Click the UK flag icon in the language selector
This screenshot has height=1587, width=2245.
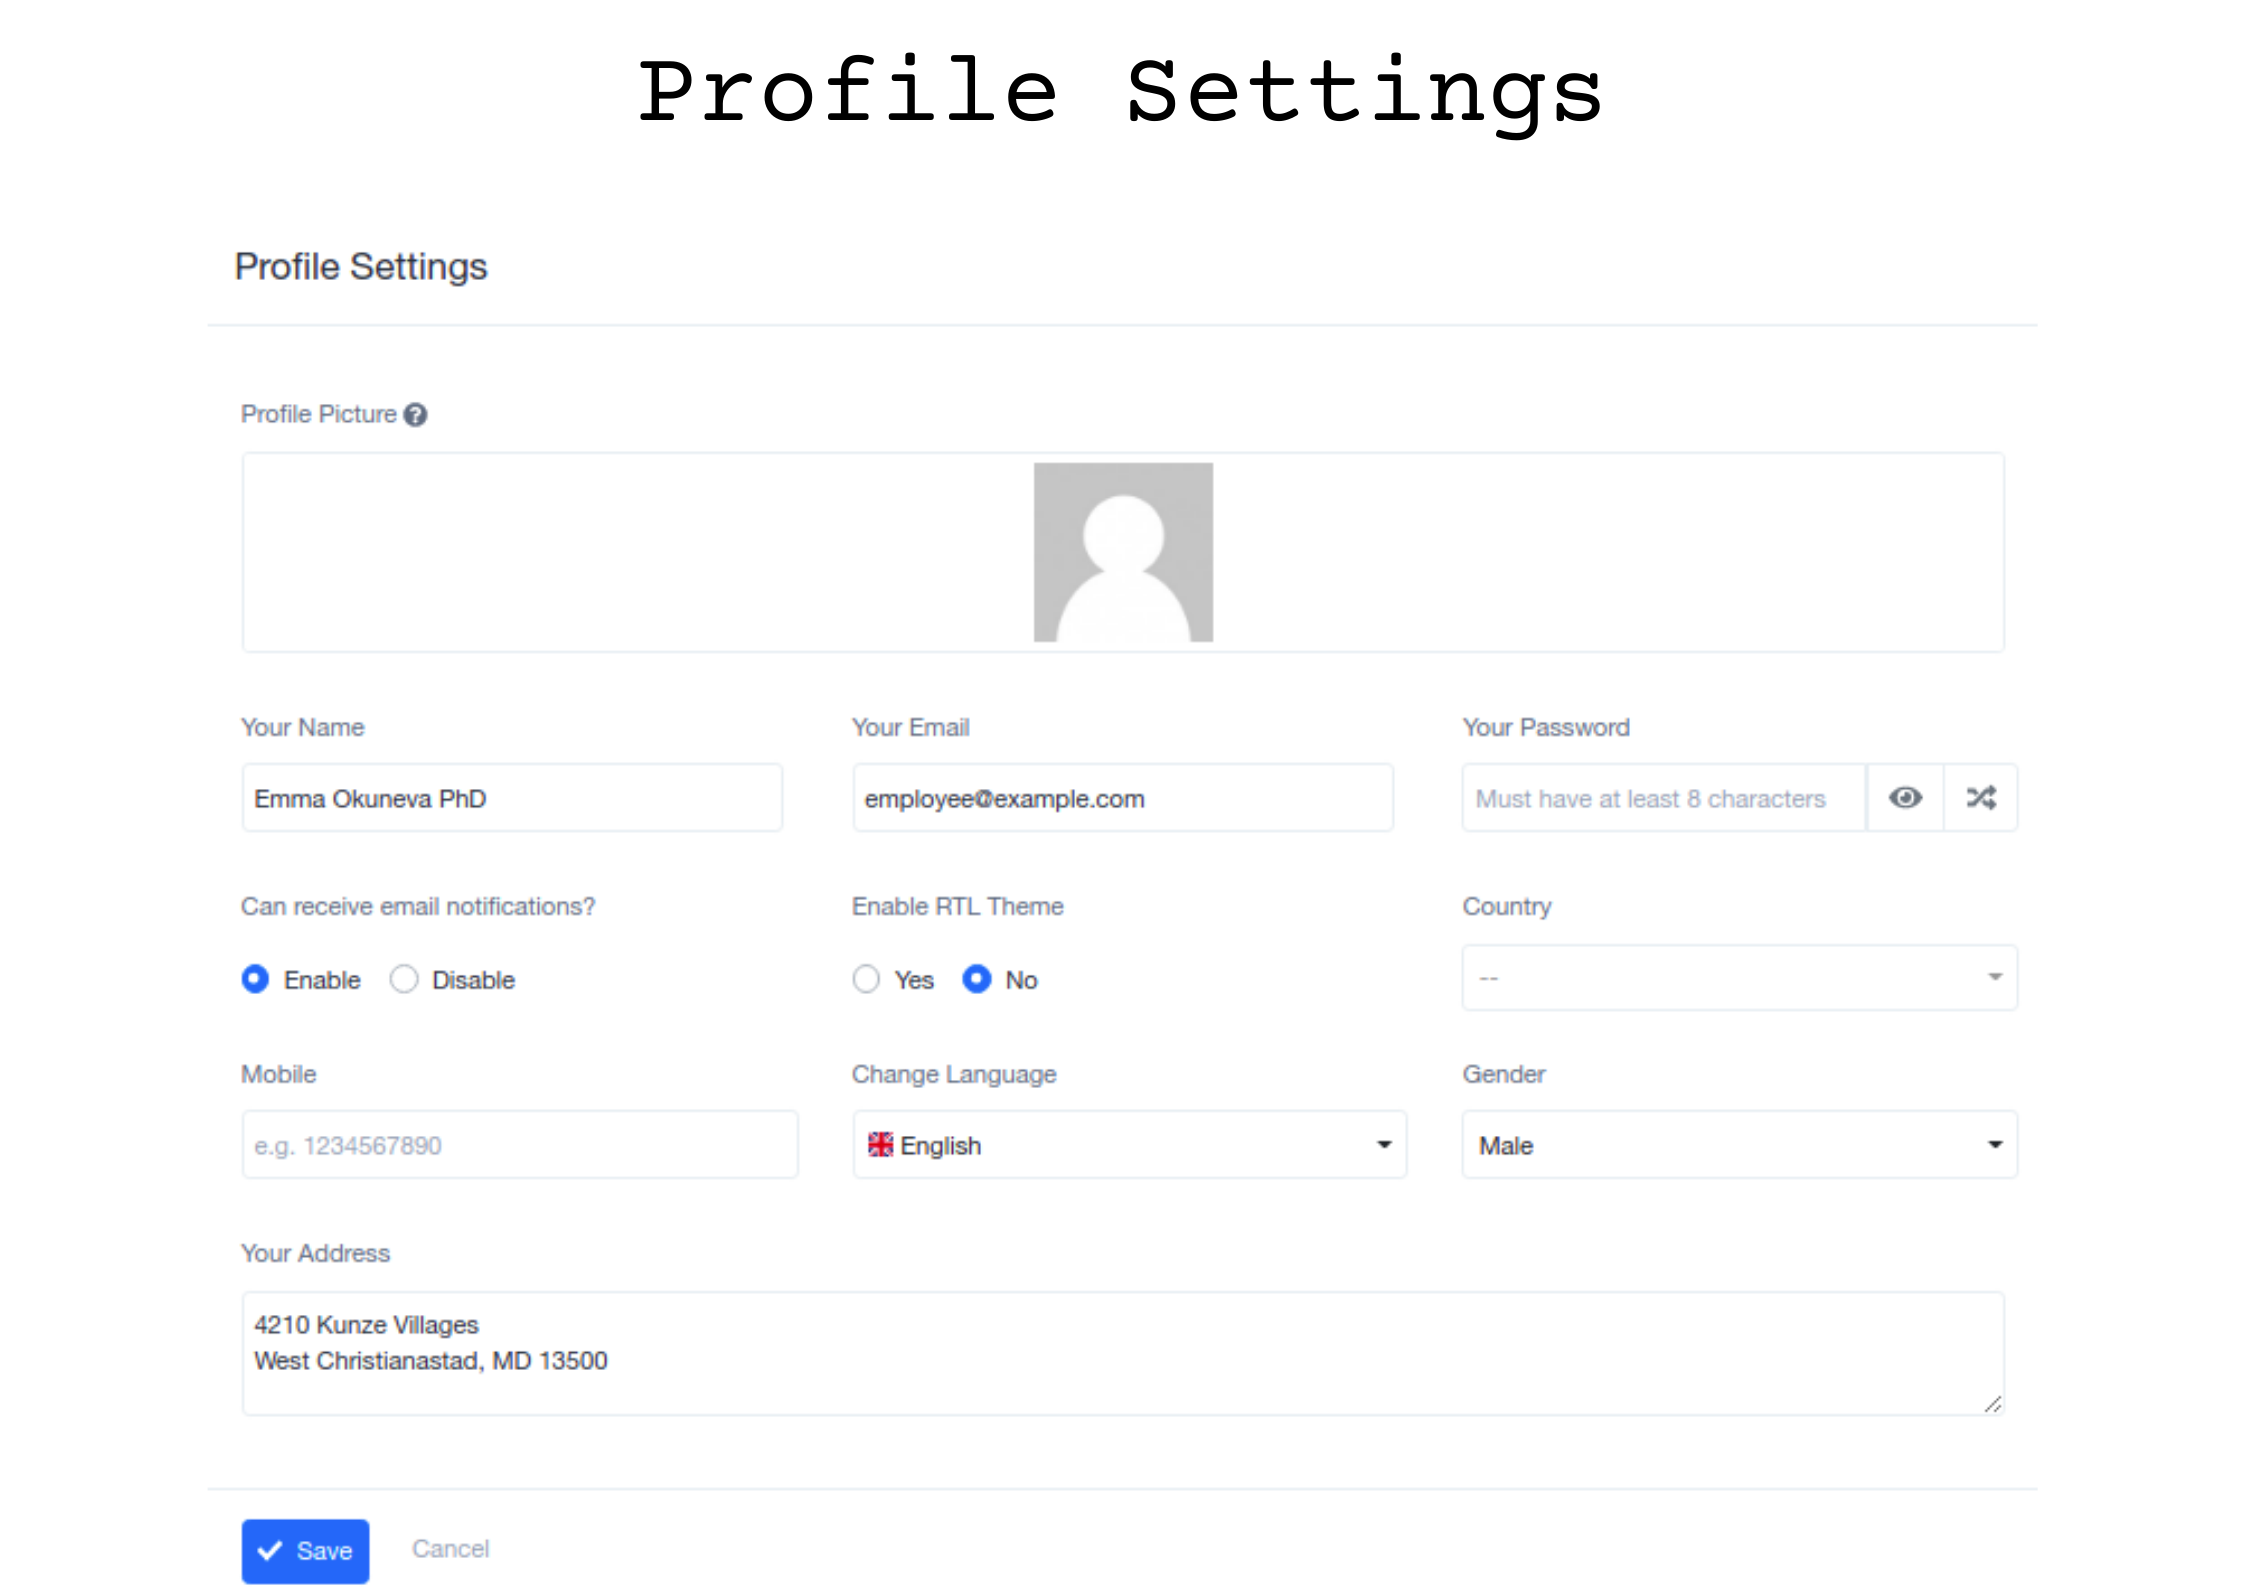(879, 1144)
